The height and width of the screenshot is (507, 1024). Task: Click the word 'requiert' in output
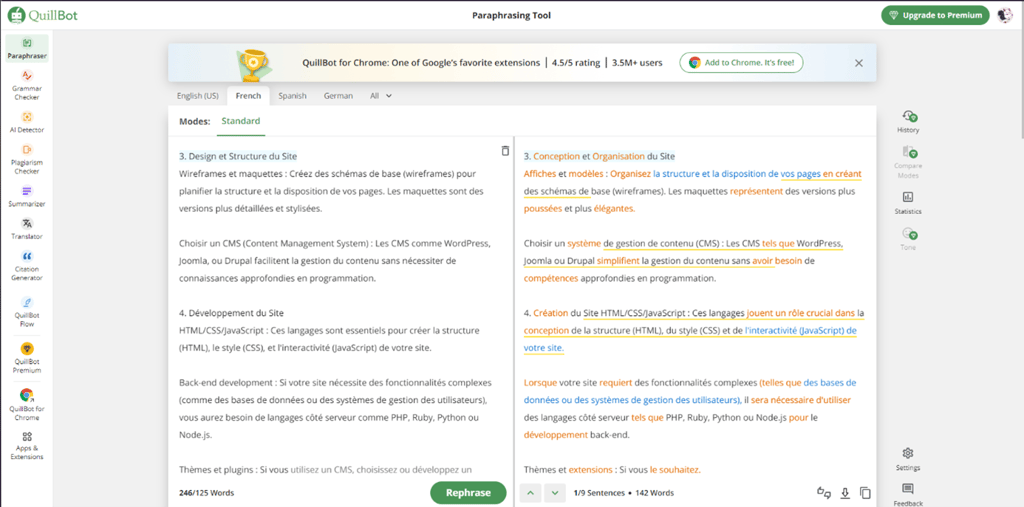coord(616,382)
